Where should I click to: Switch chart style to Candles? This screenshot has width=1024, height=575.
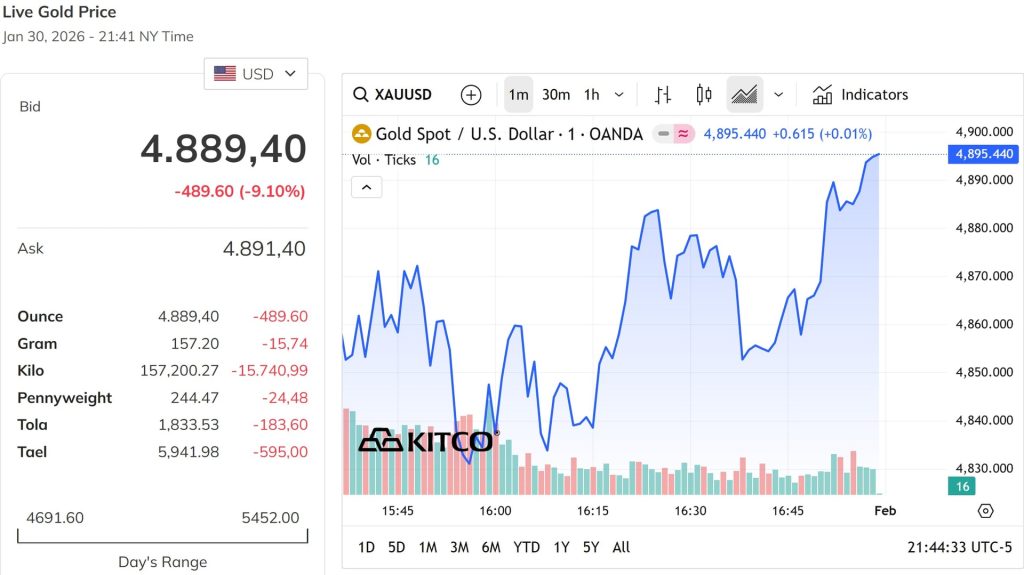pyautogui.click(x=703, y=95)
